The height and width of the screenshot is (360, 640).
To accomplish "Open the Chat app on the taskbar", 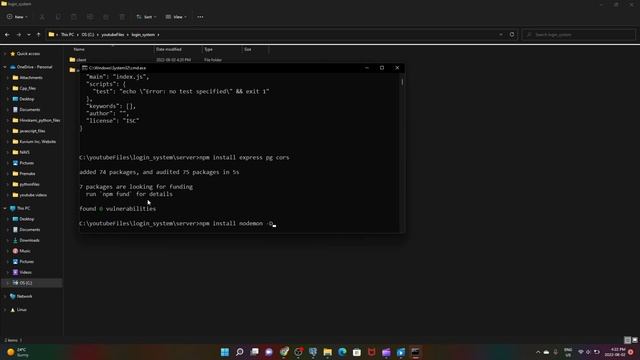I will [269, 352].
